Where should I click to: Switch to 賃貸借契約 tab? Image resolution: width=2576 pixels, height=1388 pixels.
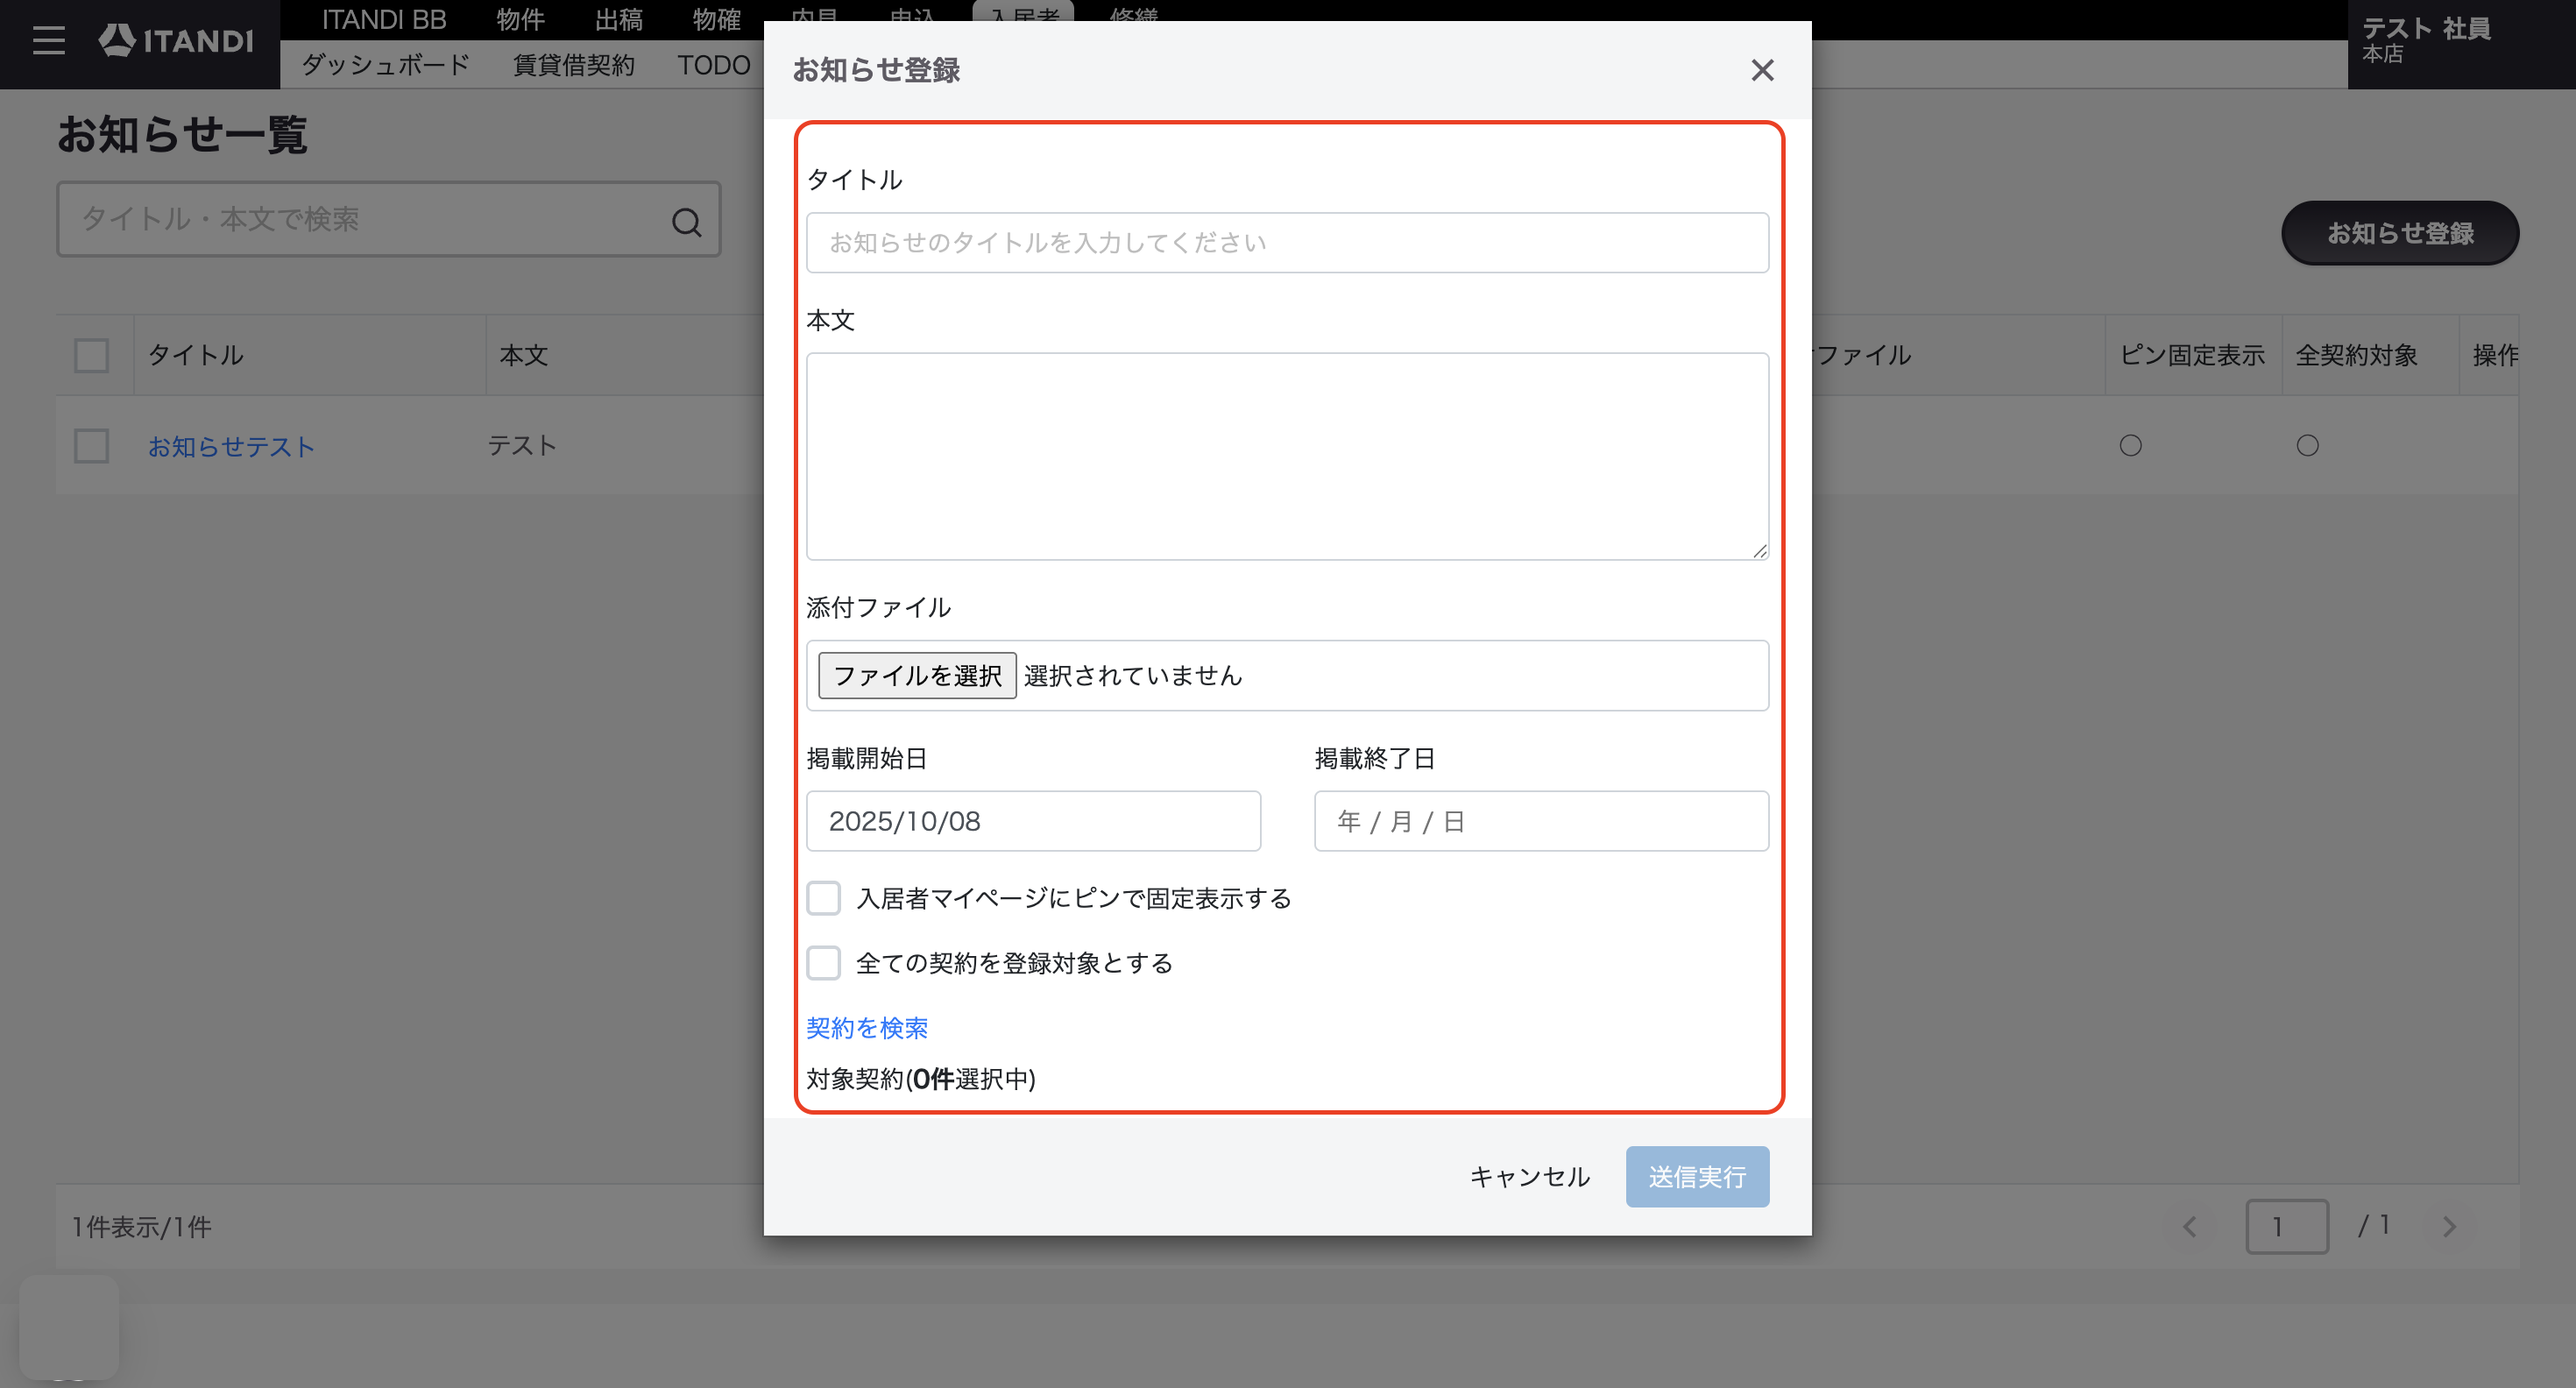[x=574, y=65]
